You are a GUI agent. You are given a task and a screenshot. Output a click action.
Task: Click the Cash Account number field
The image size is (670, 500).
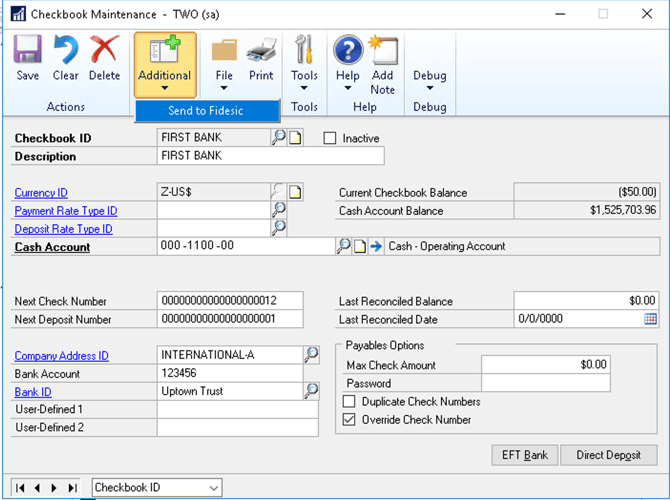pos(246,246)
